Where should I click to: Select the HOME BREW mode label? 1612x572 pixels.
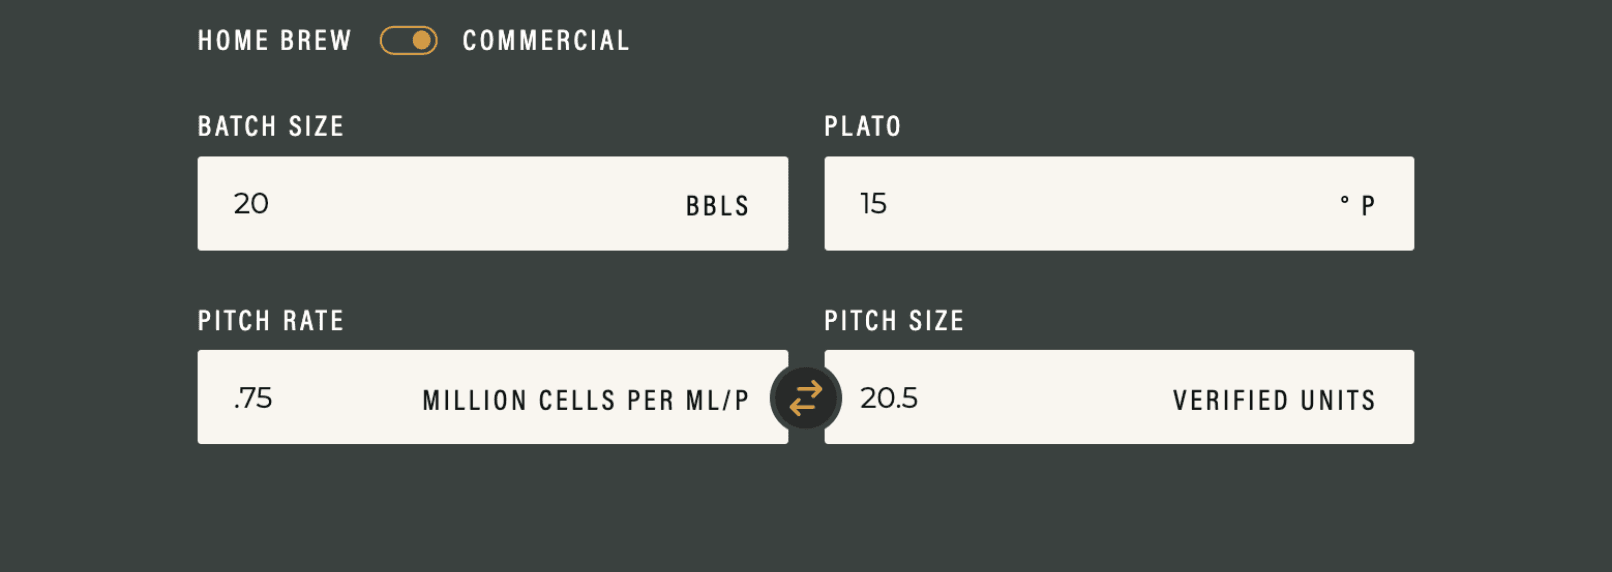point(275,41)
